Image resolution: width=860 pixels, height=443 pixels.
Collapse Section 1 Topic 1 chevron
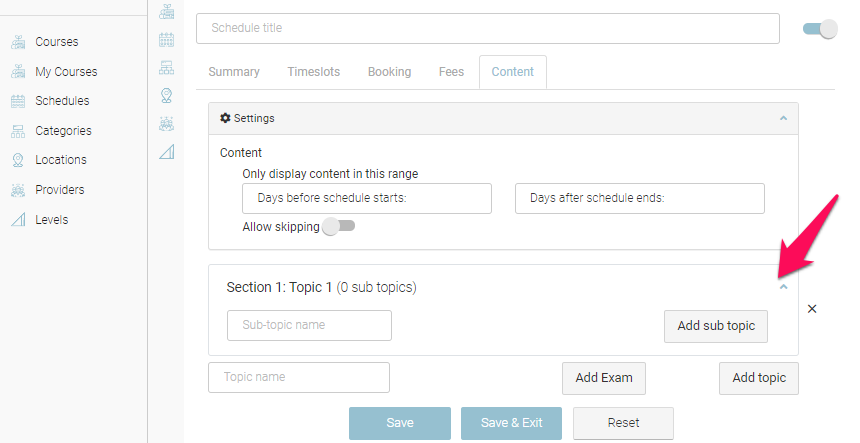click(x=783, y=287)
